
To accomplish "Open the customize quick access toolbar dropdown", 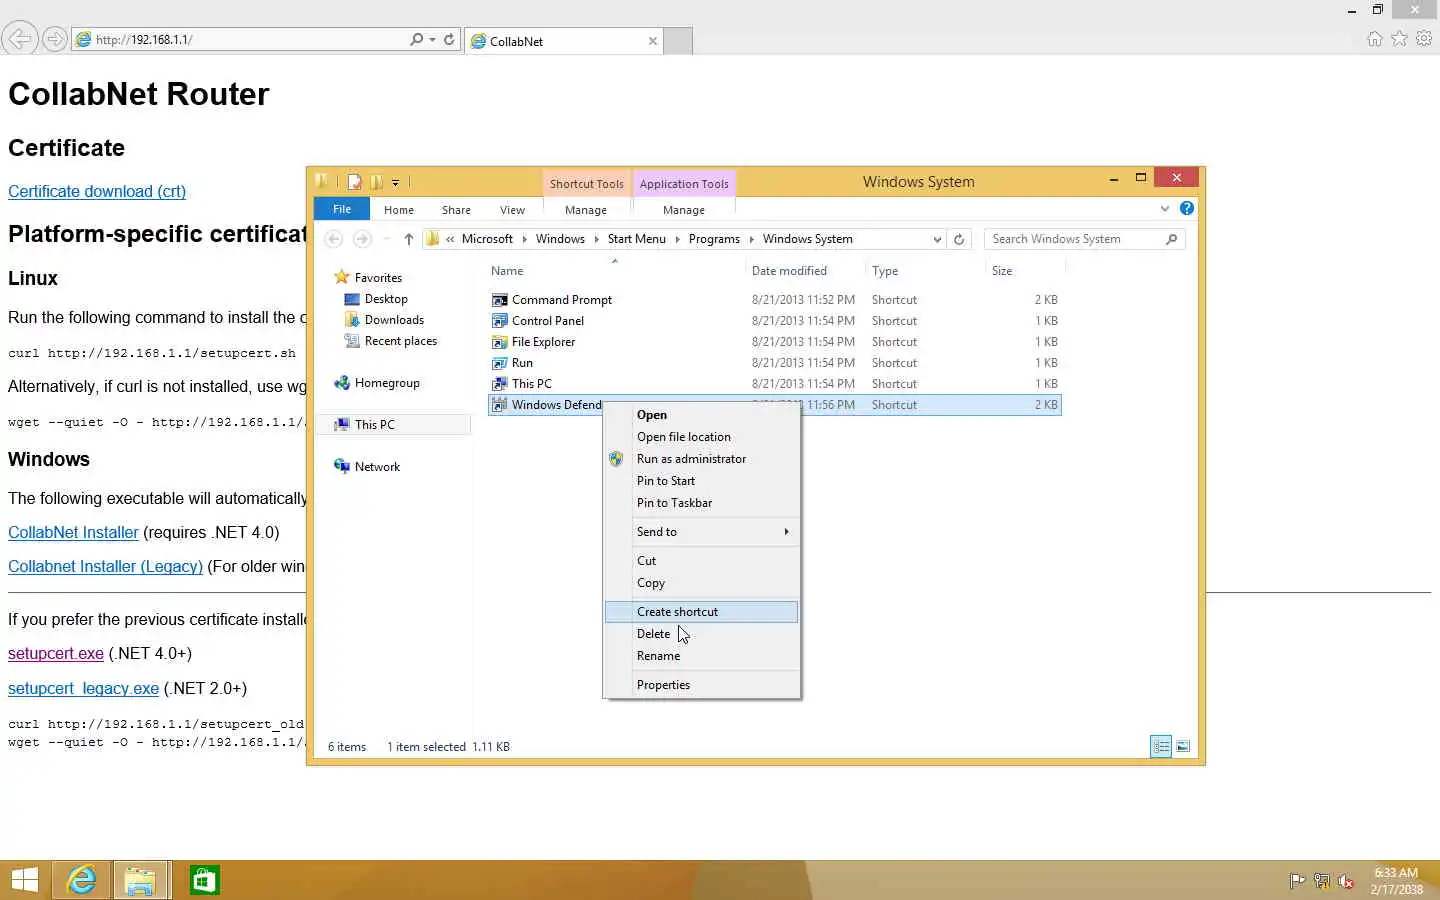I will click(395, 183).
